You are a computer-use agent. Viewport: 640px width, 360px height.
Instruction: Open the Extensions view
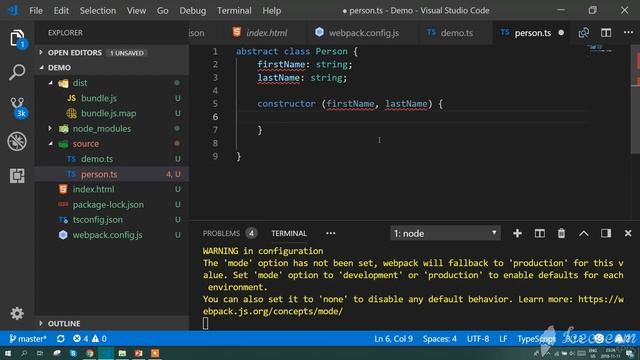click(17, 176)
